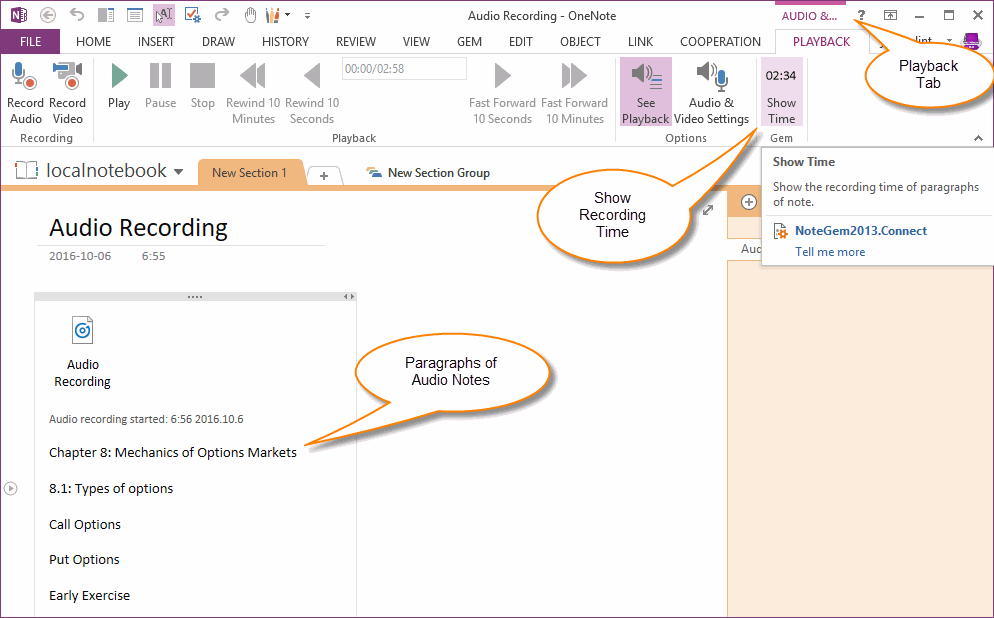The width and height of the screenshot is (994, 618).
Task: Open Audio & Video Settings
Action: click(x=711, y=93)
